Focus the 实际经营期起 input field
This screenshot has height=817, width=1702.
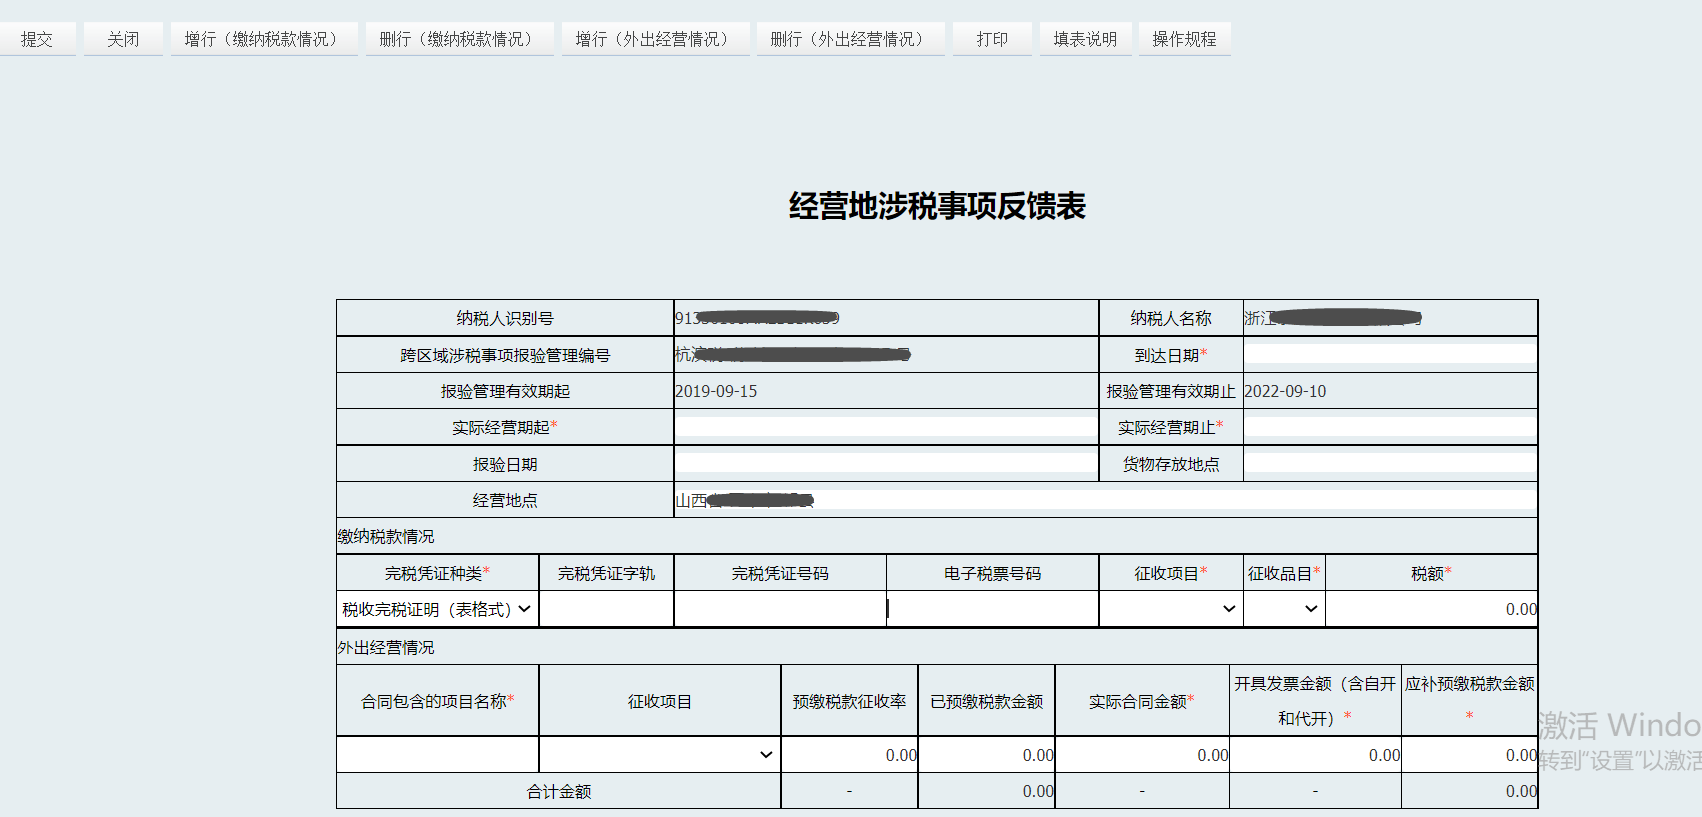tap(885, 427)
